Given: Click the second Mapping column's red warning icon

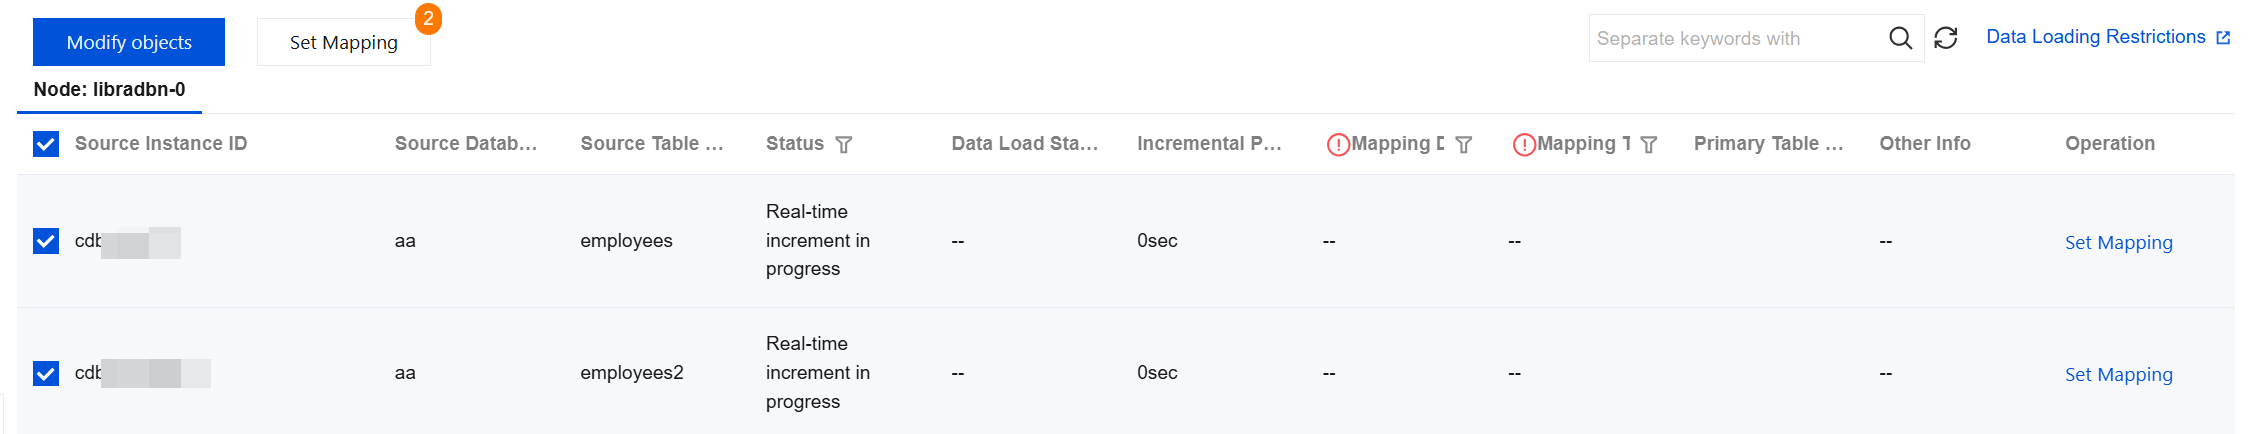Looking at the screenshot, I should [1524, 144].
